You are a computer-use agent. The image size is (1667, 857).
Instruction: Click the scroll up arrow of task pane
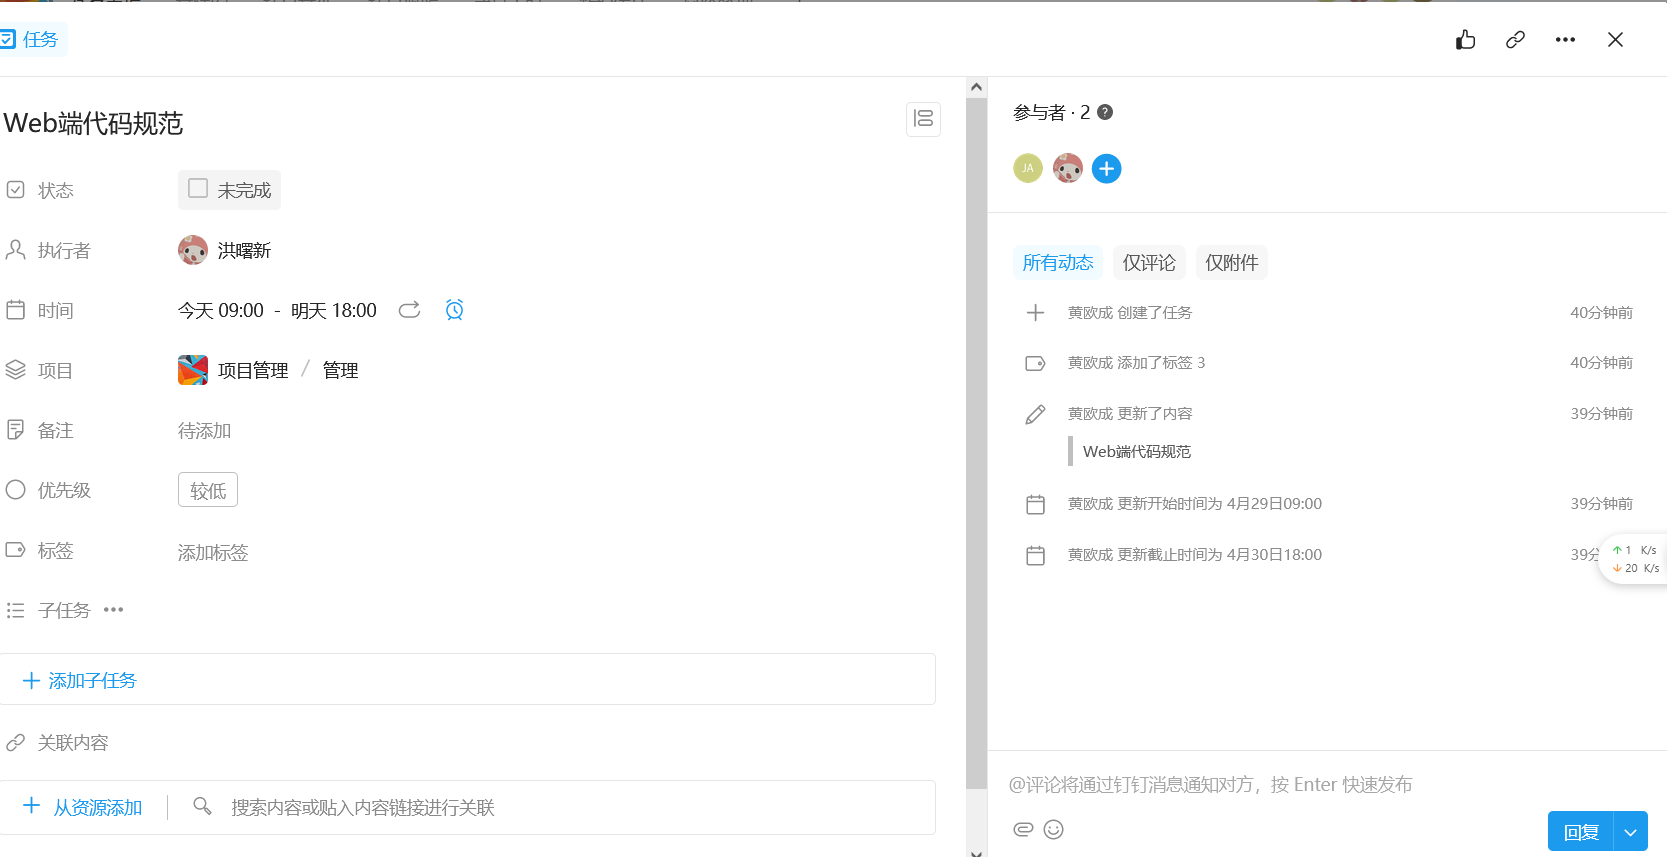[x=976, y=87]
